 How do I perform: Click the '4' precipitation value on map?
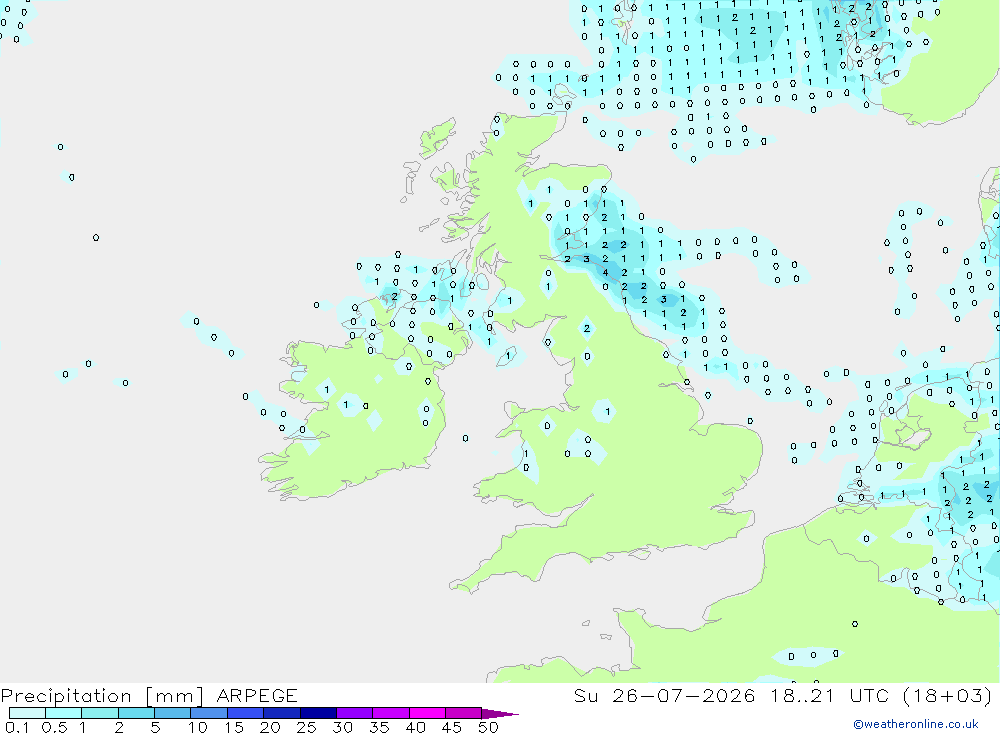tap(605, 272)
